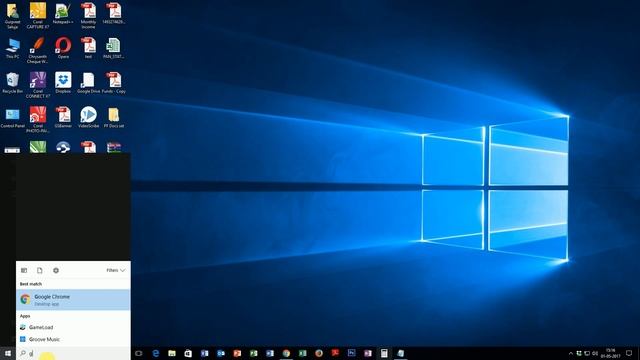
Task: Select Groove Music from the Apps results
Action: tap(73, 339)
